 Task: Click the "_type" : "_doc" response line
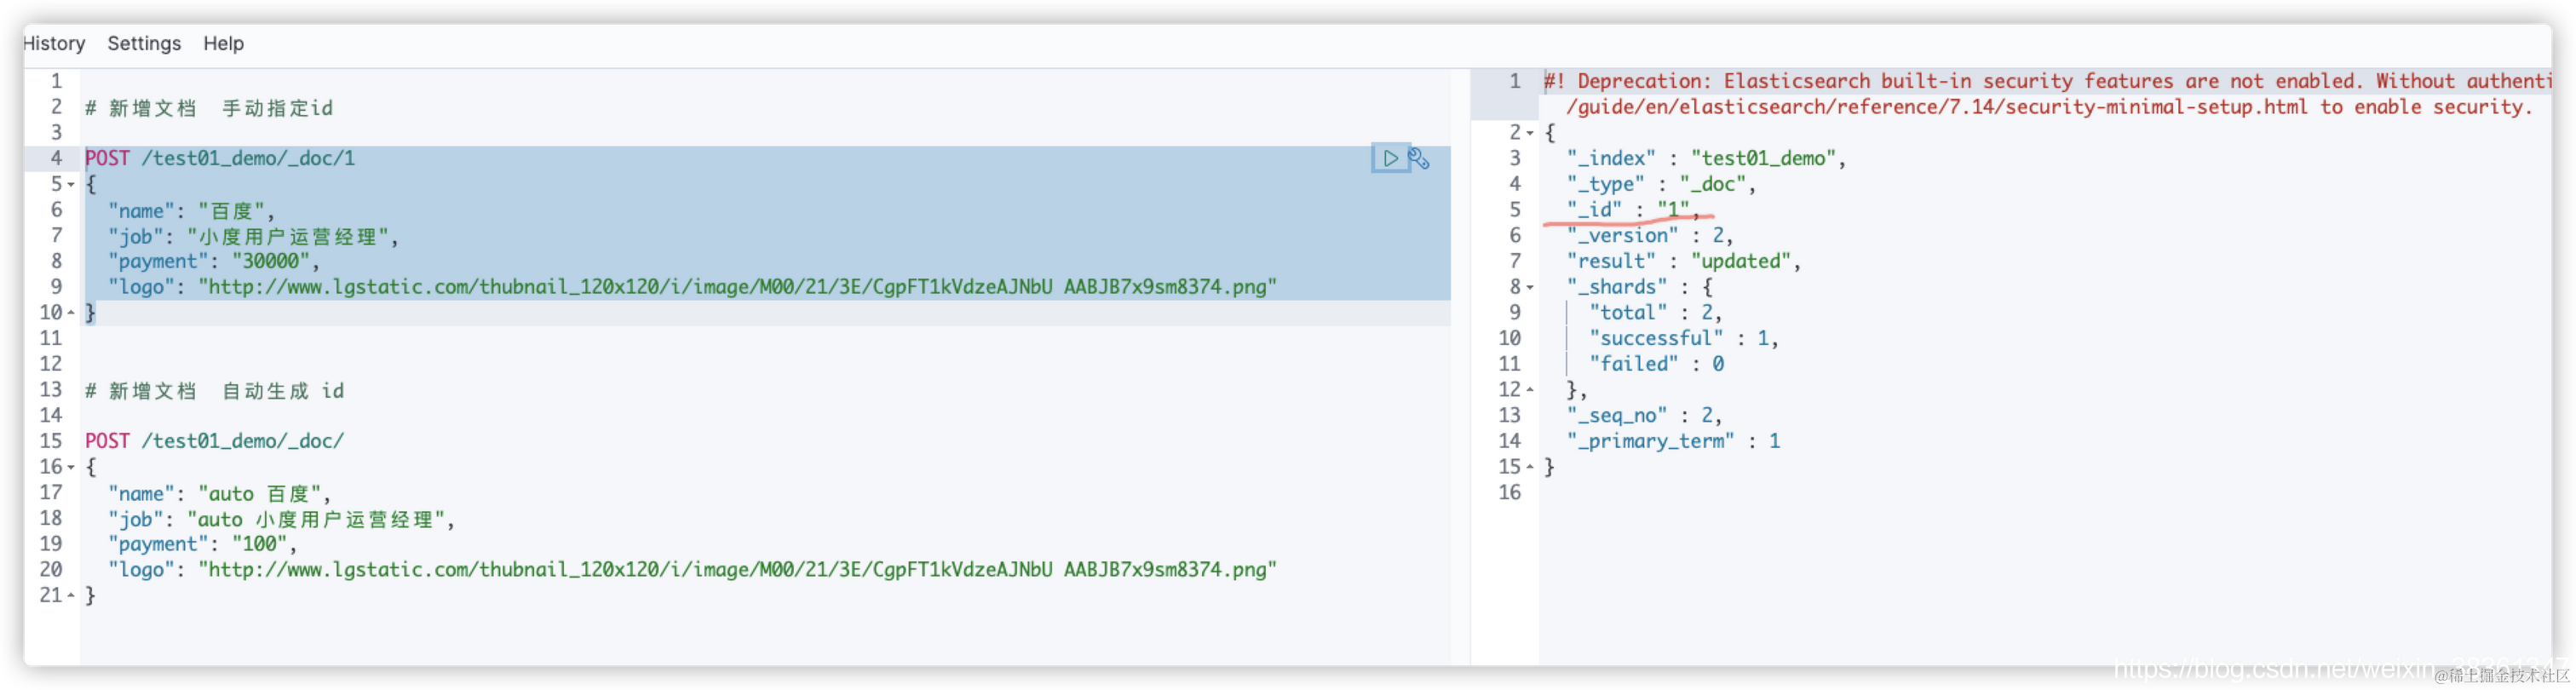1661,184
